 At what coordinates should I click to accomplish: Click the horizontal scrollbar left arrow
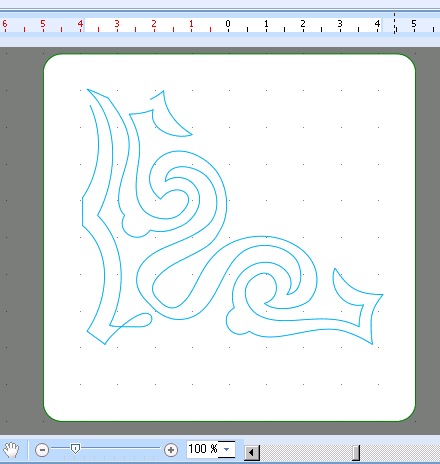(252, 453)
